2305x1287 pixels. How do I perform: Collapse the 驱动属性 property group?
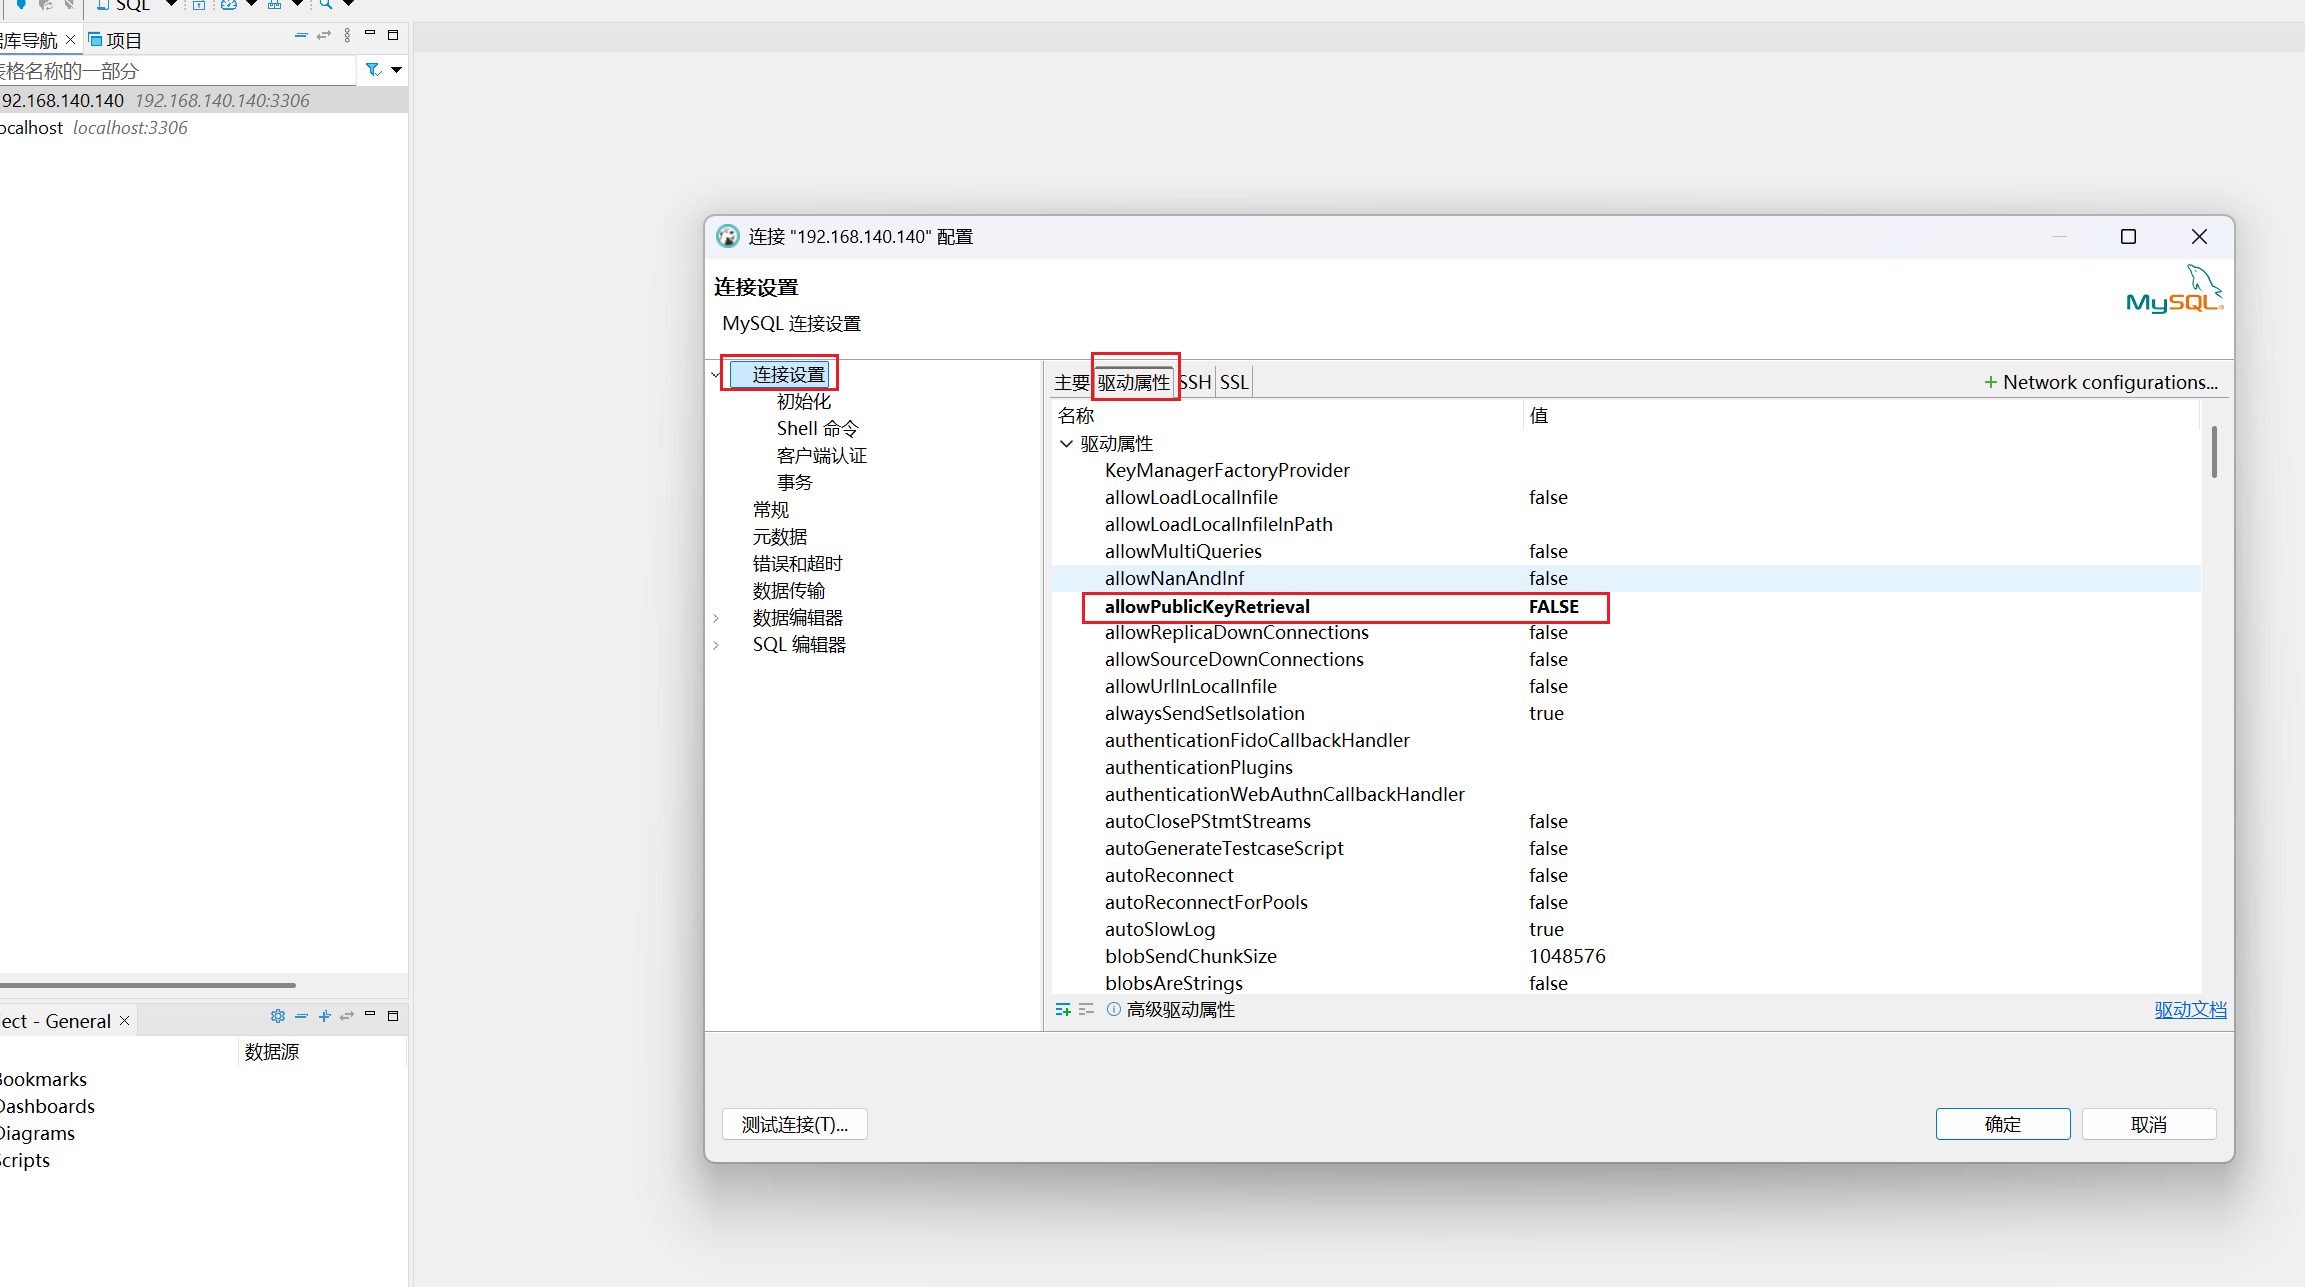point(1066,443)
